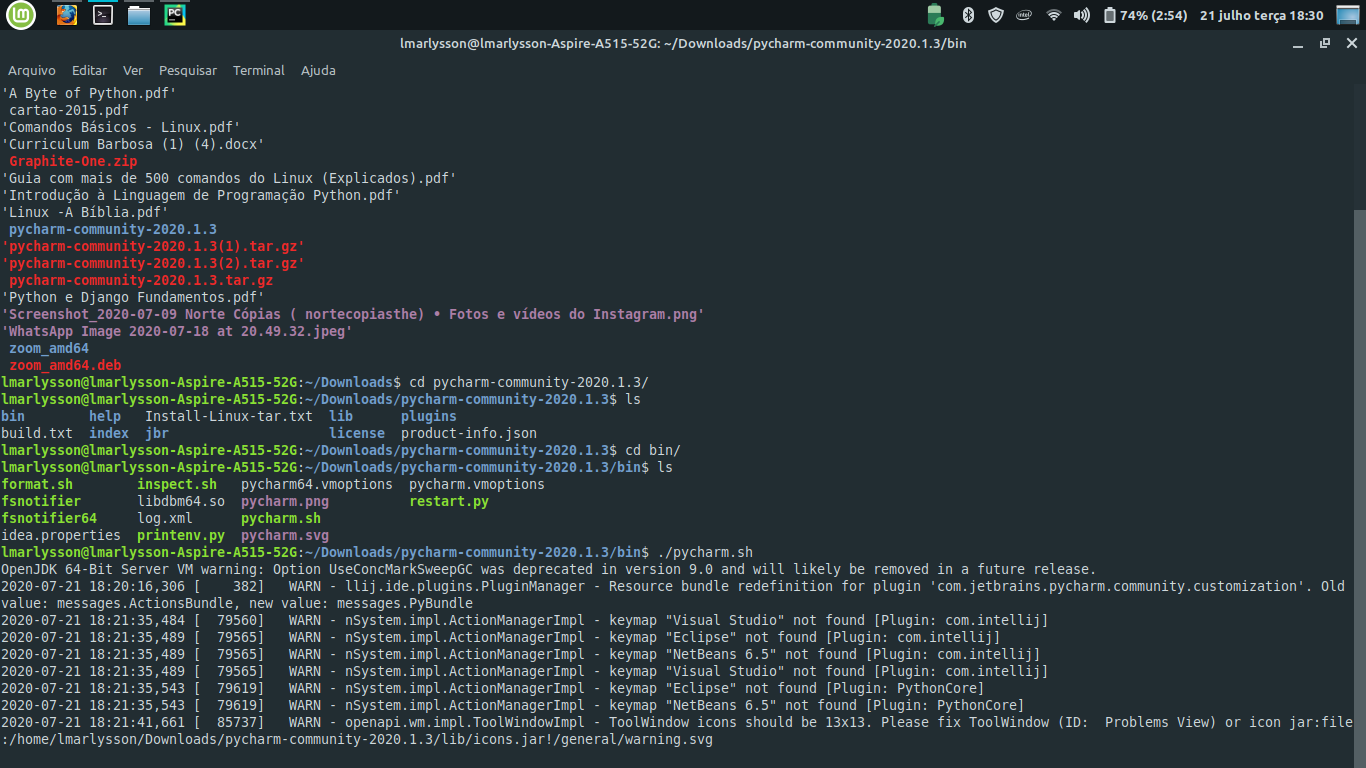1366x768 pixels.
Task: Click 'Python e Django Fundamentos.pdf' entry
Action: coord(133,297)
